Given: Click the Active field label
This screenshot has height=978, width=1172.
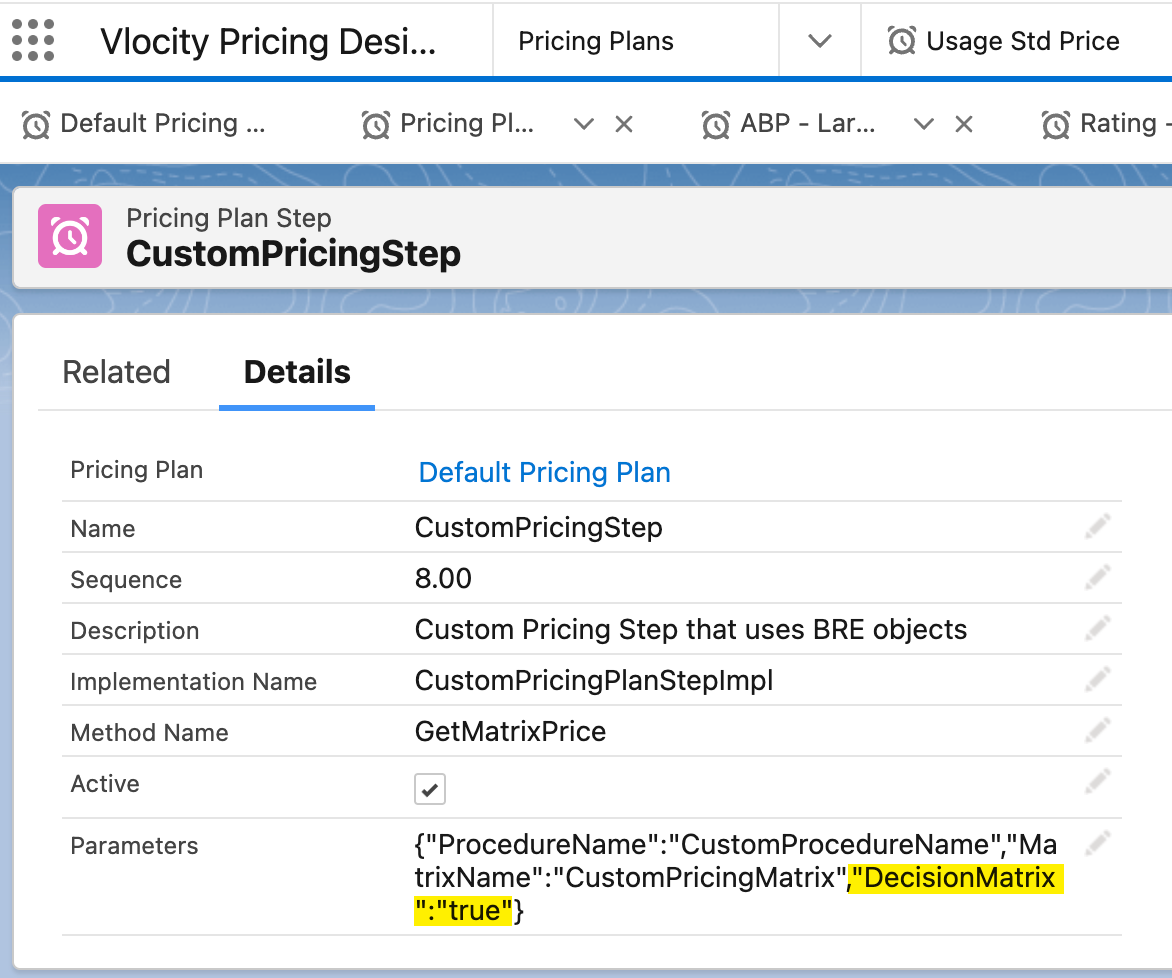Looking at the screenshot, I should pyautogui.click(x=105, y=784).
